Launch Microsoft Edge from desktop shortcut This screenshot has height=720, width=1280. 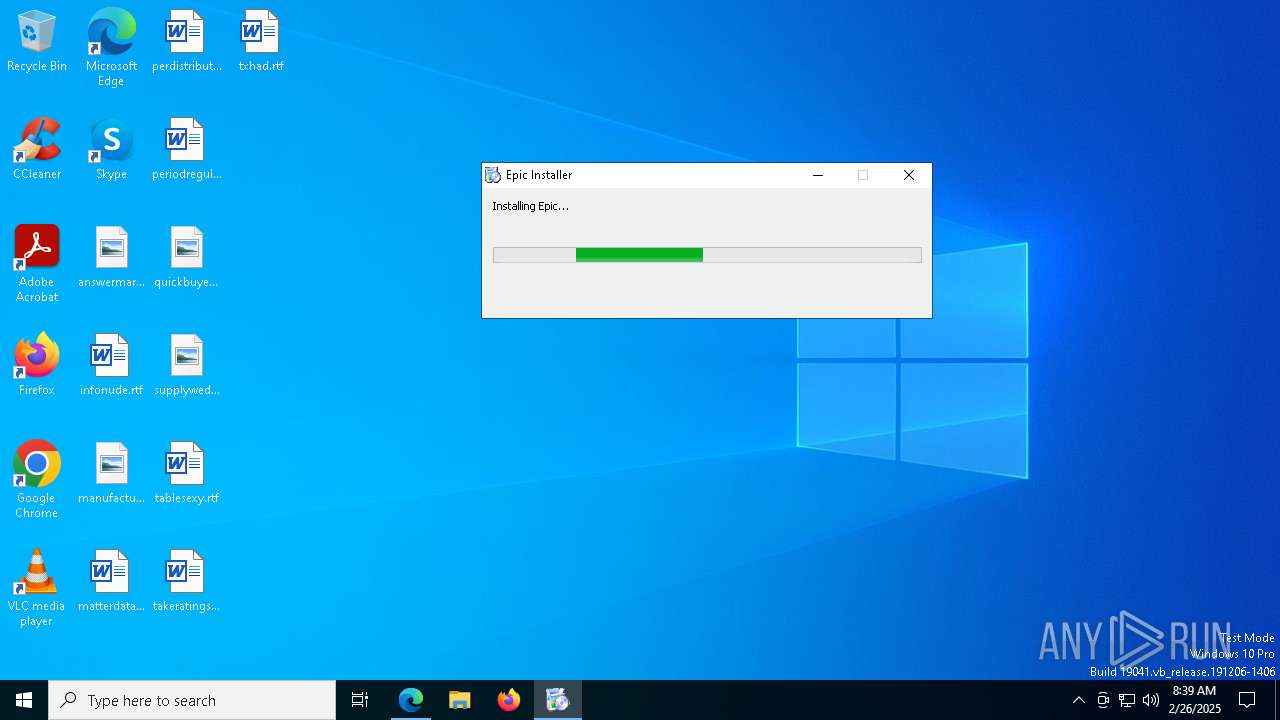(x=111, y=48)
